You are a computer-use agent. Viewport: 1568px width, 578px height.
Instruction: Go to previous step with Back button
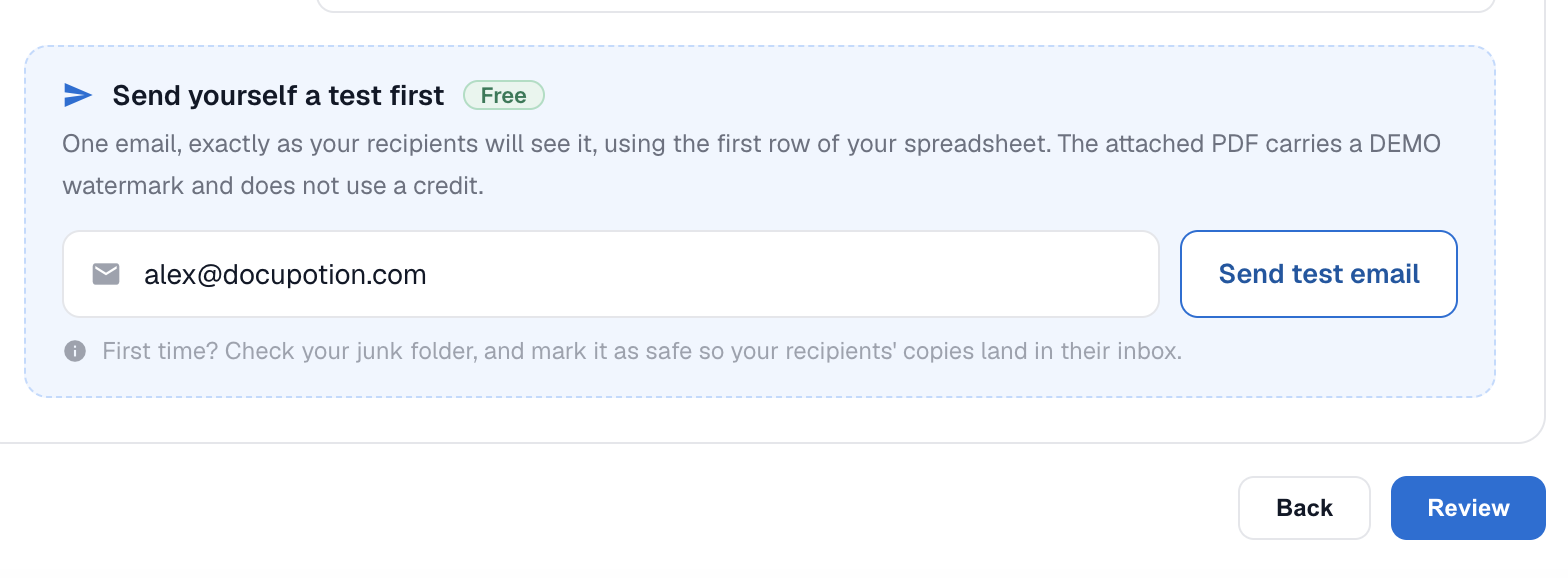(x=1304, y=508)
